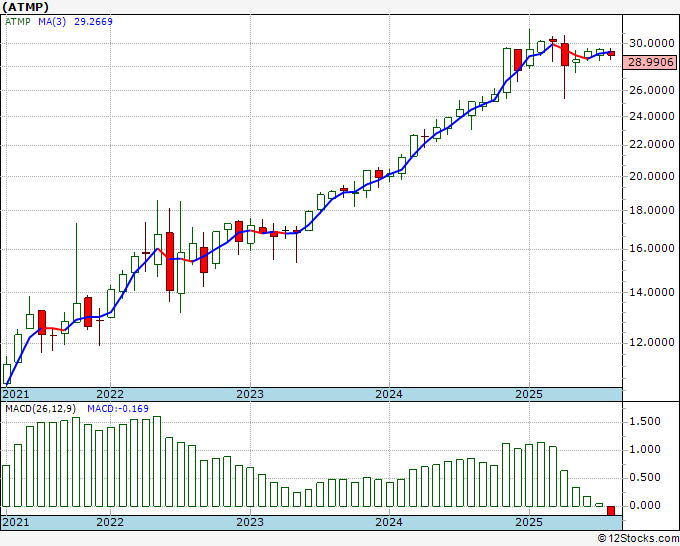Click the red negative MACD histogram bar

coord(611,510)
